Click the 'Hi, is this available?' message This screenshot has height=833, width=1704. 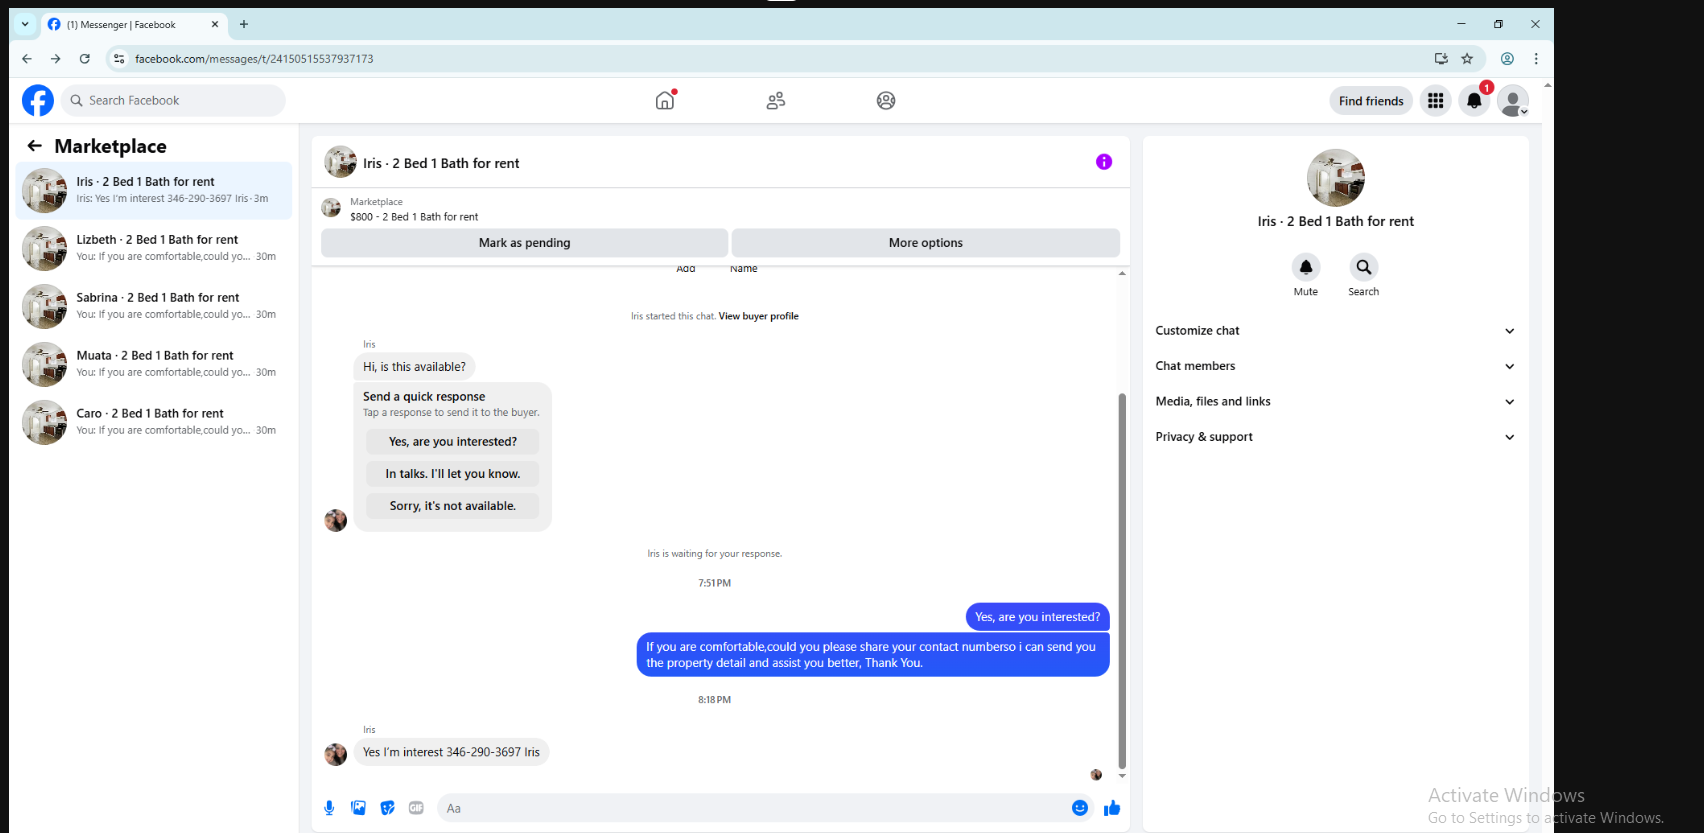pyautogui.click(x=414, y=367)
